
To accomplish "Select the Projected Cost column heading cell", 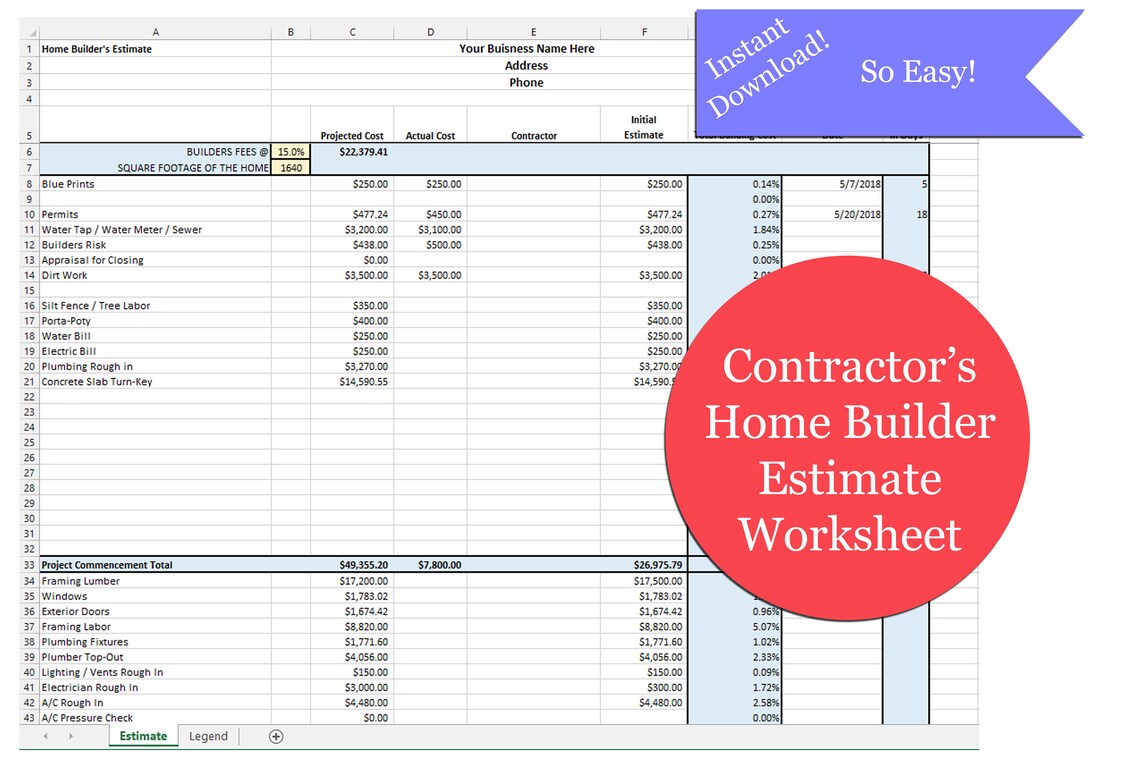I will tap(352, 135).
